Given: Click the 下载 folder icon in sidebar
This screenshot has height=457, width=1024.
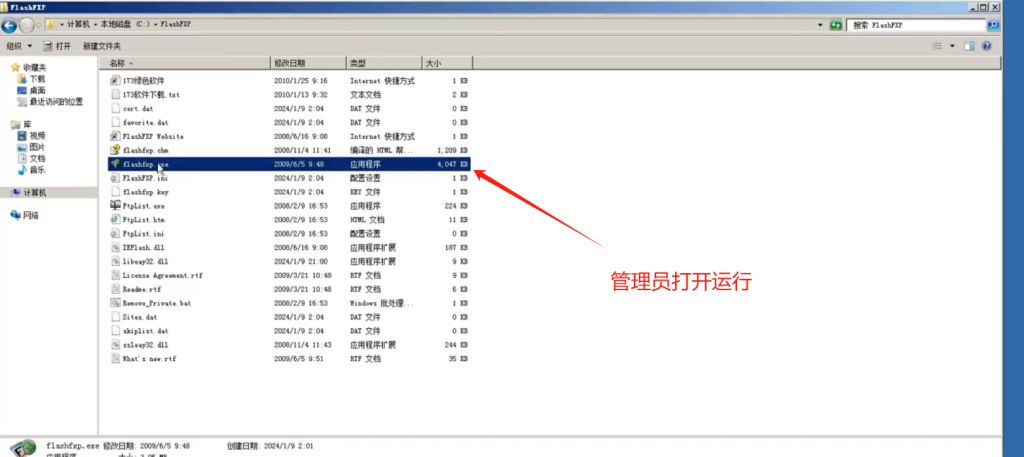Looking at the screenshot, I should tap(22, 79).
